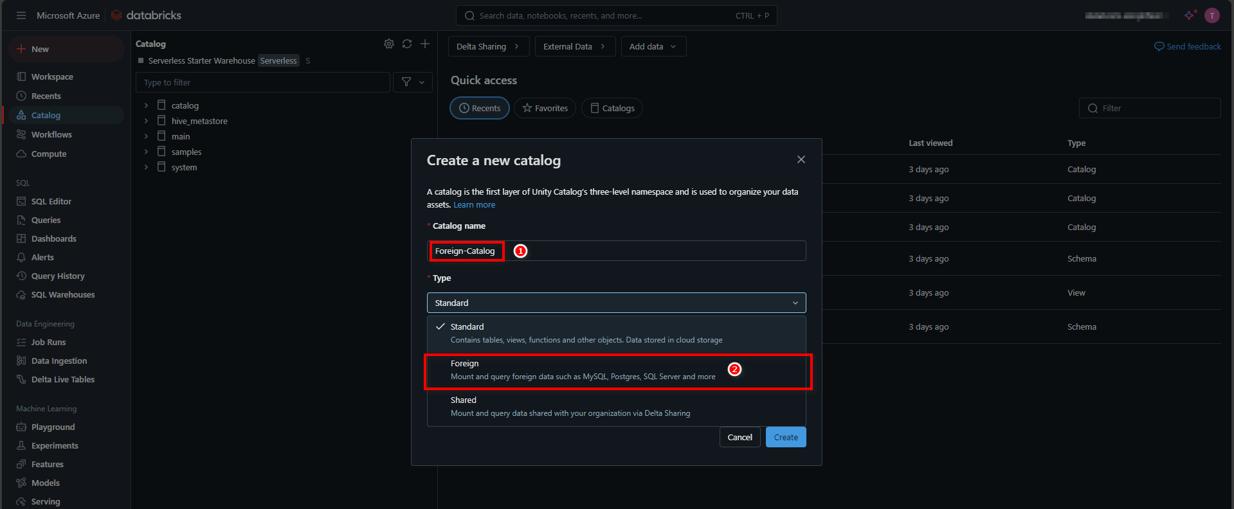Switch to the Catalogs tab
Screen dimensions: 1234x509
tap(612, 108)
